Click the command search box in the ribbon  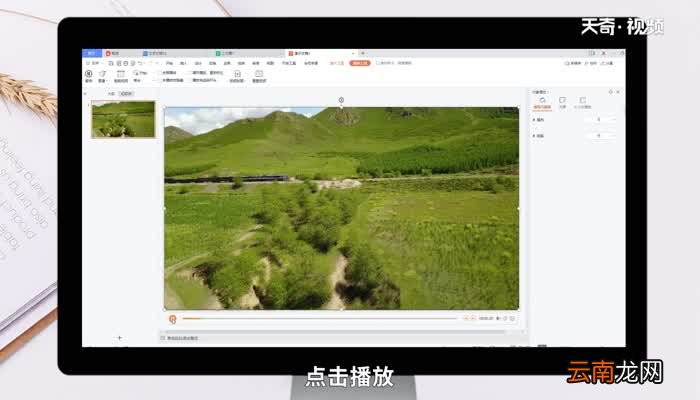(x=395, y=63)
